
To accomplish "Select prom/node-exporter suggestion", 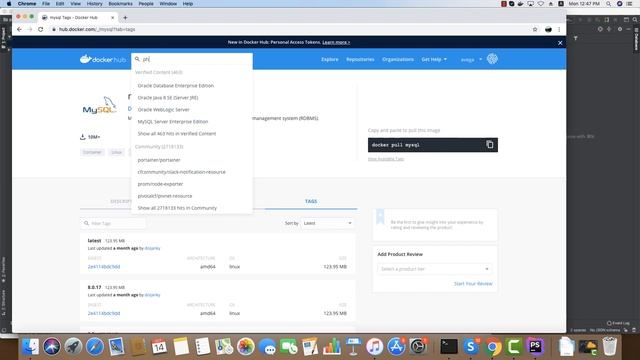I will click(x=160, y=184).
